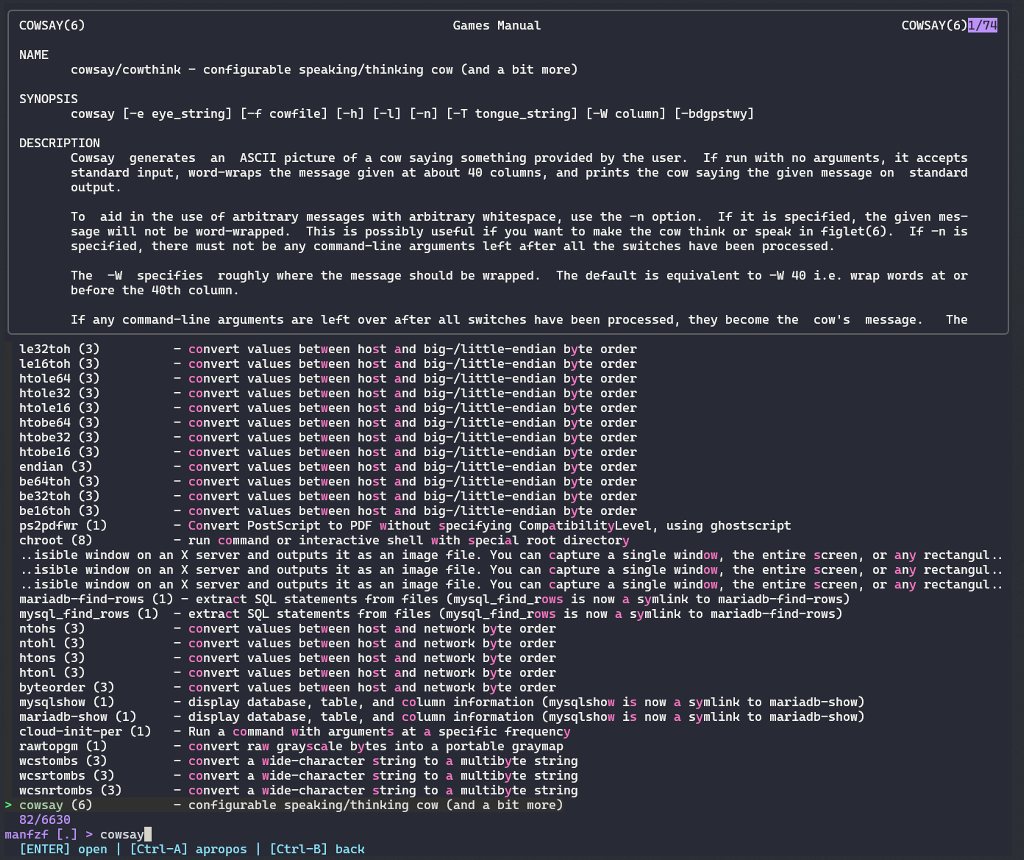Click the SYNOPSIS section heading
1024x860 pixels.
click(48, 99)
